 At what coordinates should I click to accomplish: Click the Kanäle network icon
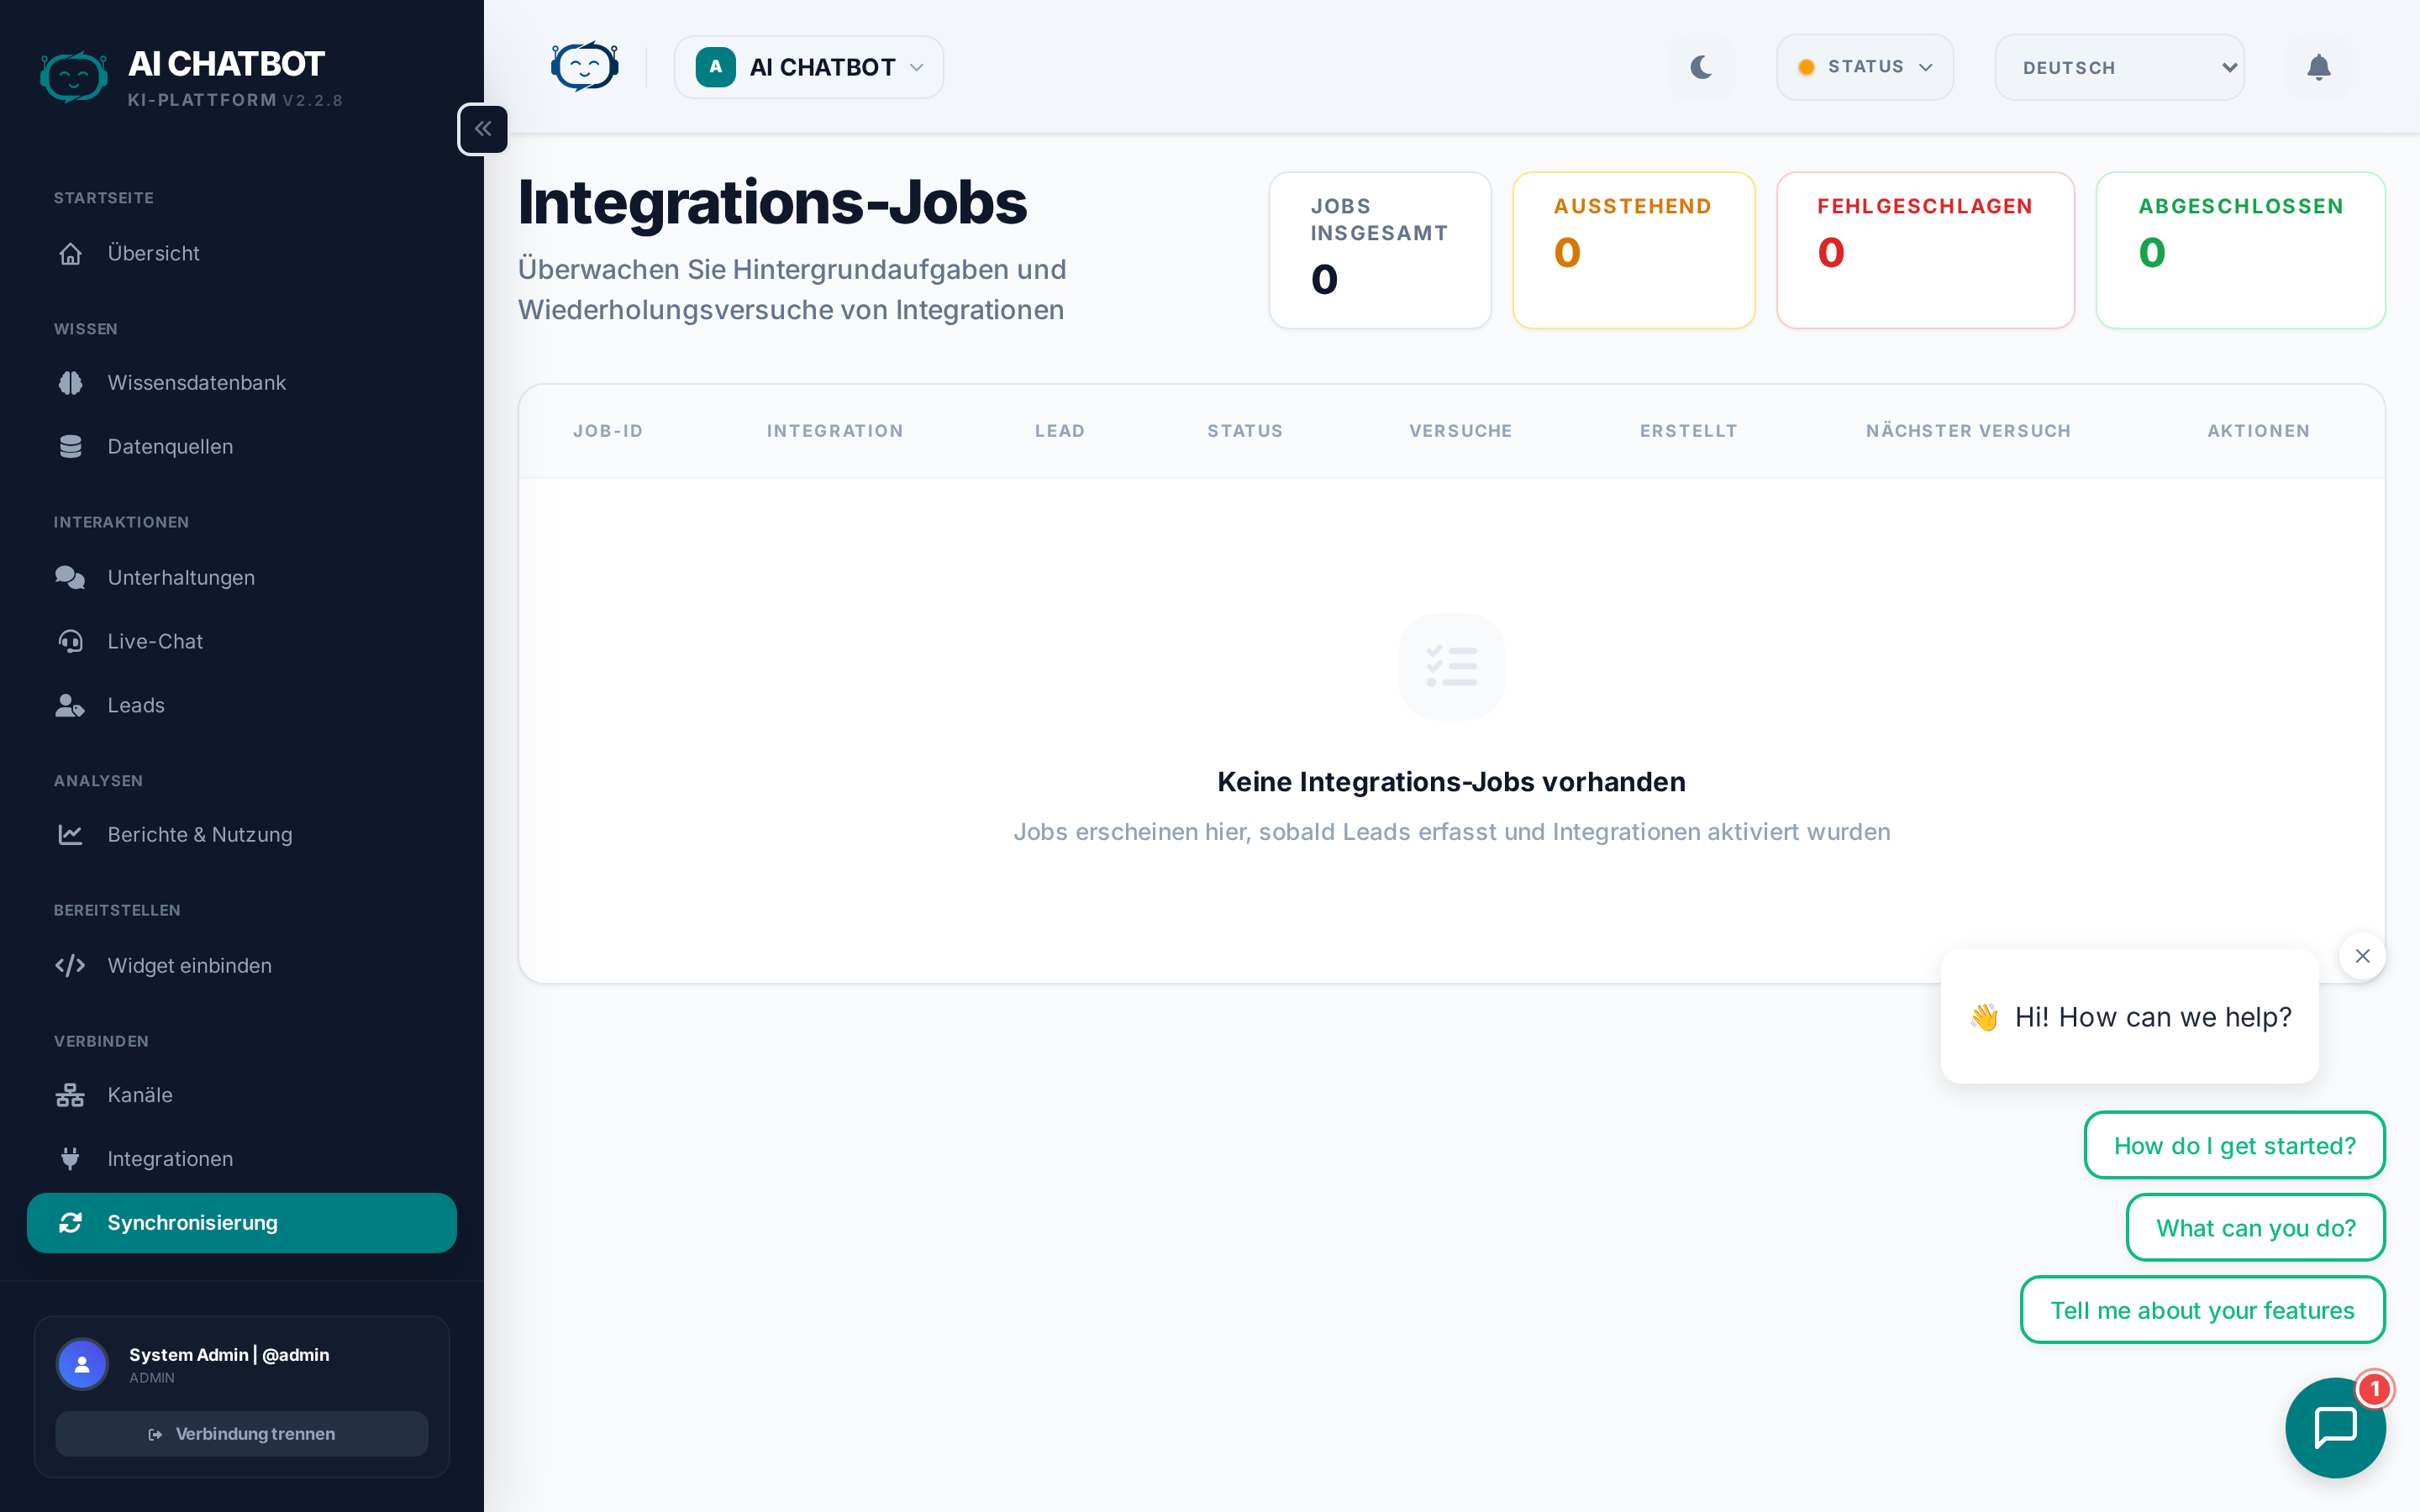pyautogui.click(x=70, y=1095)
